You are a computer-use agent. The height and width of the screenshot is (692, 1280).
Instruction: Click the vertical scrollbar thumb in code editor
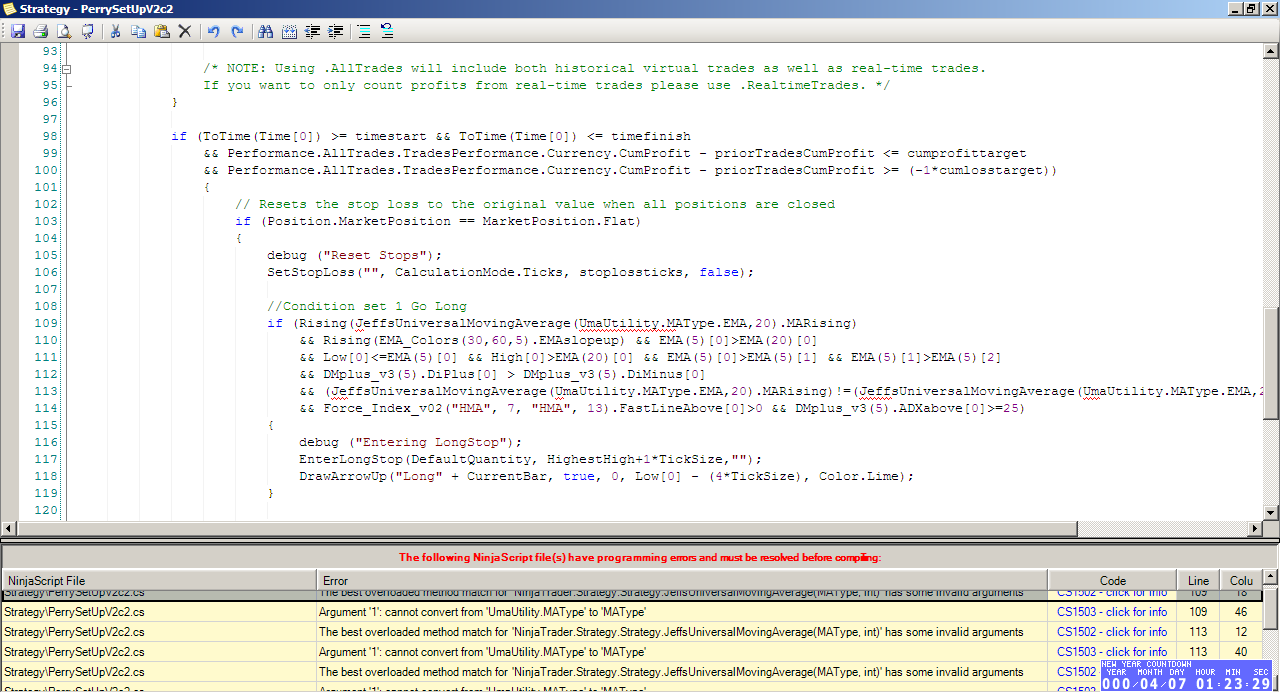click(x=1271, y=363)
